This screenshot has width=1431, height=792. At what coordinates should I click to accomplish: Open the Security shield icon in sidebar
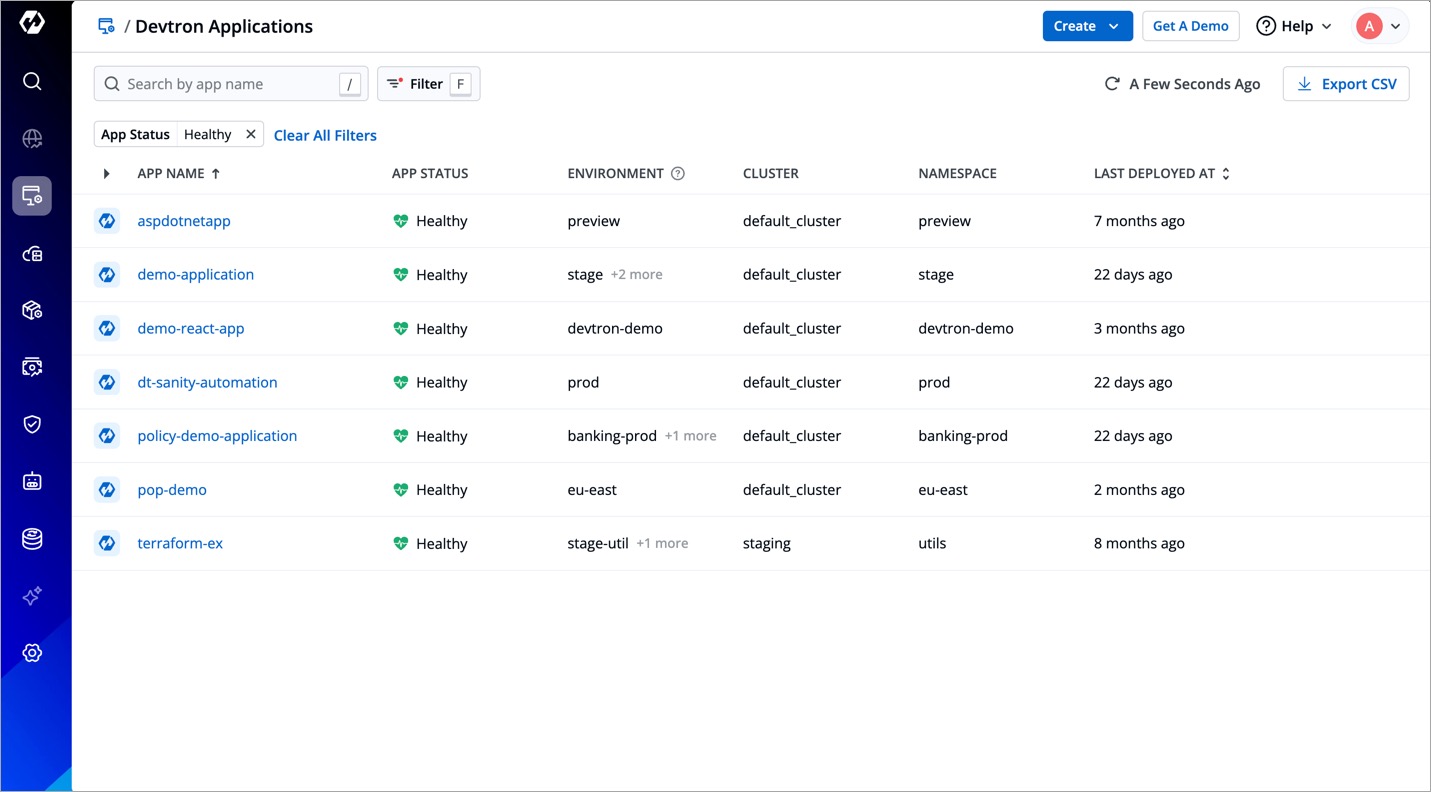[x=33, y=423]
